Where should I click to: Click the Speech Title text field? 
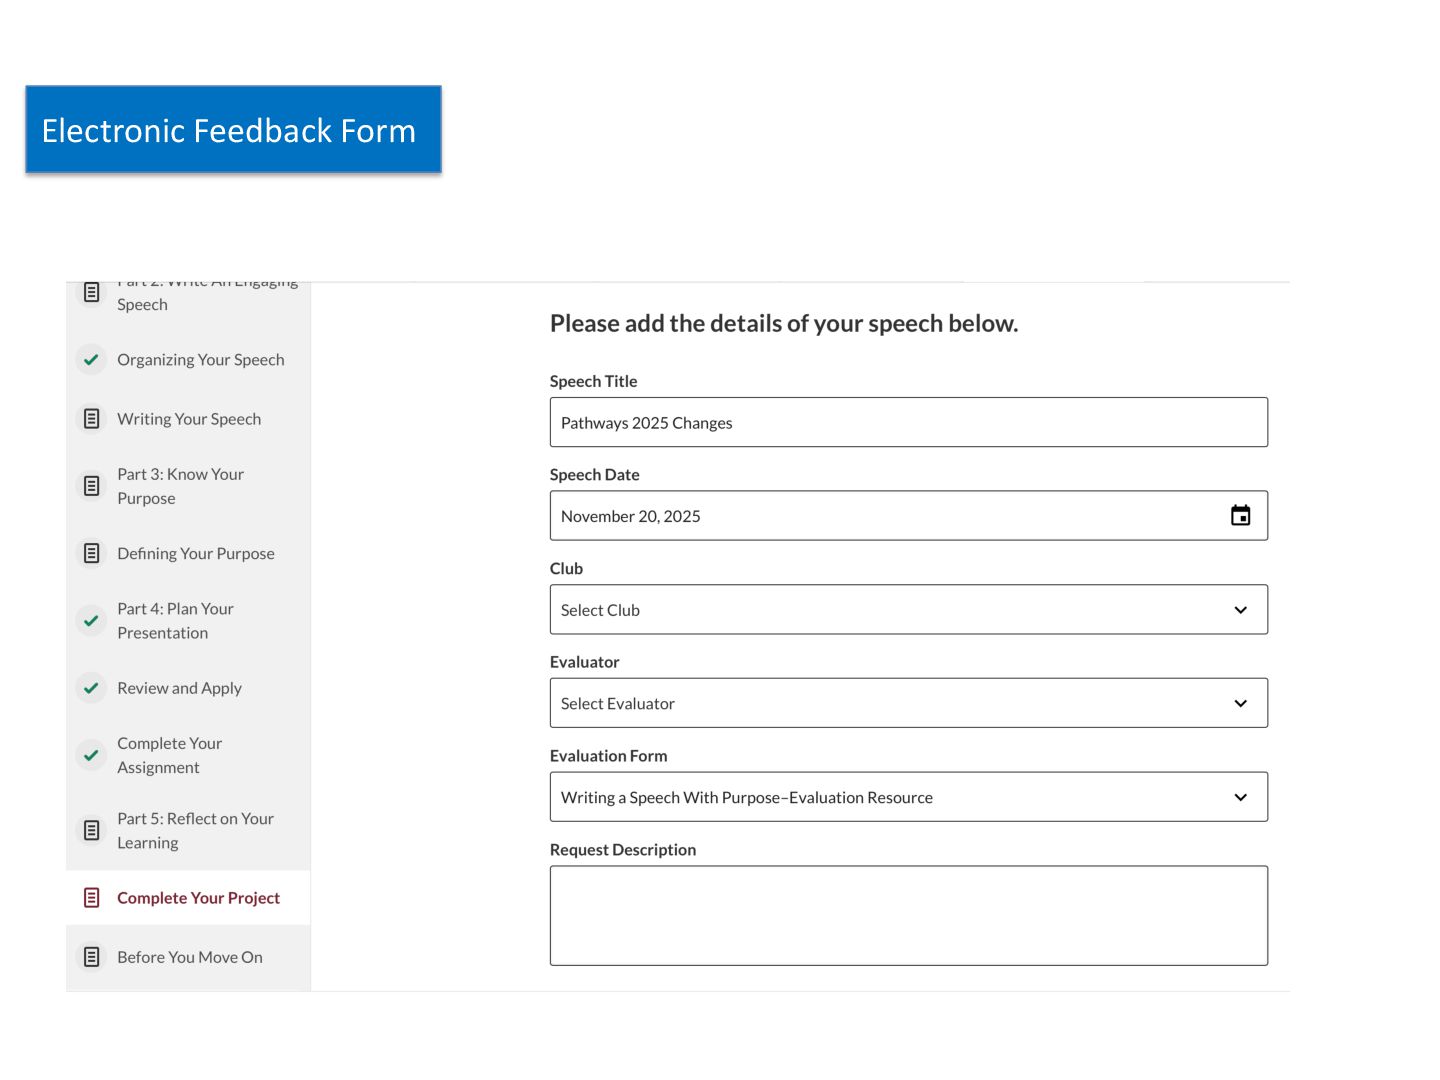tap(908, 423)
